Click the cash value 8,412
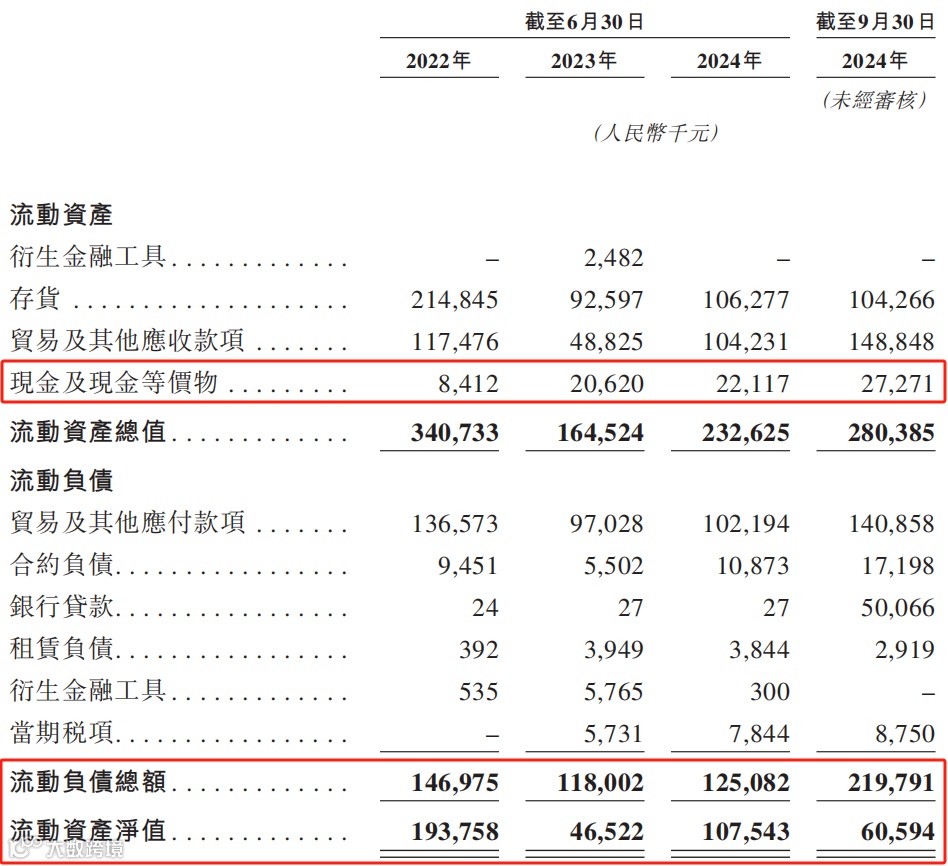The image size is (948, 866). (x=468, y=384)
